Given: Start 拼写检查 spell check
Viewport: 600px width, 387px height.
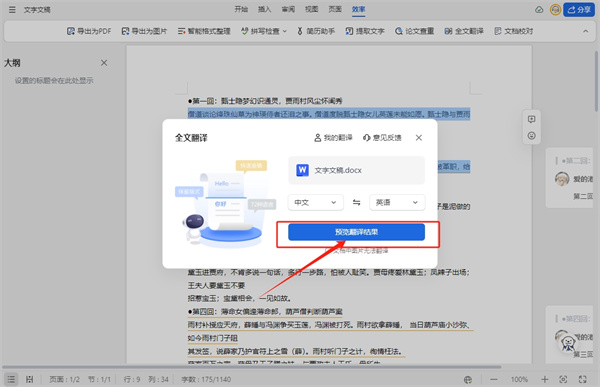Looking at the screenshot, I should coord(261,31).
